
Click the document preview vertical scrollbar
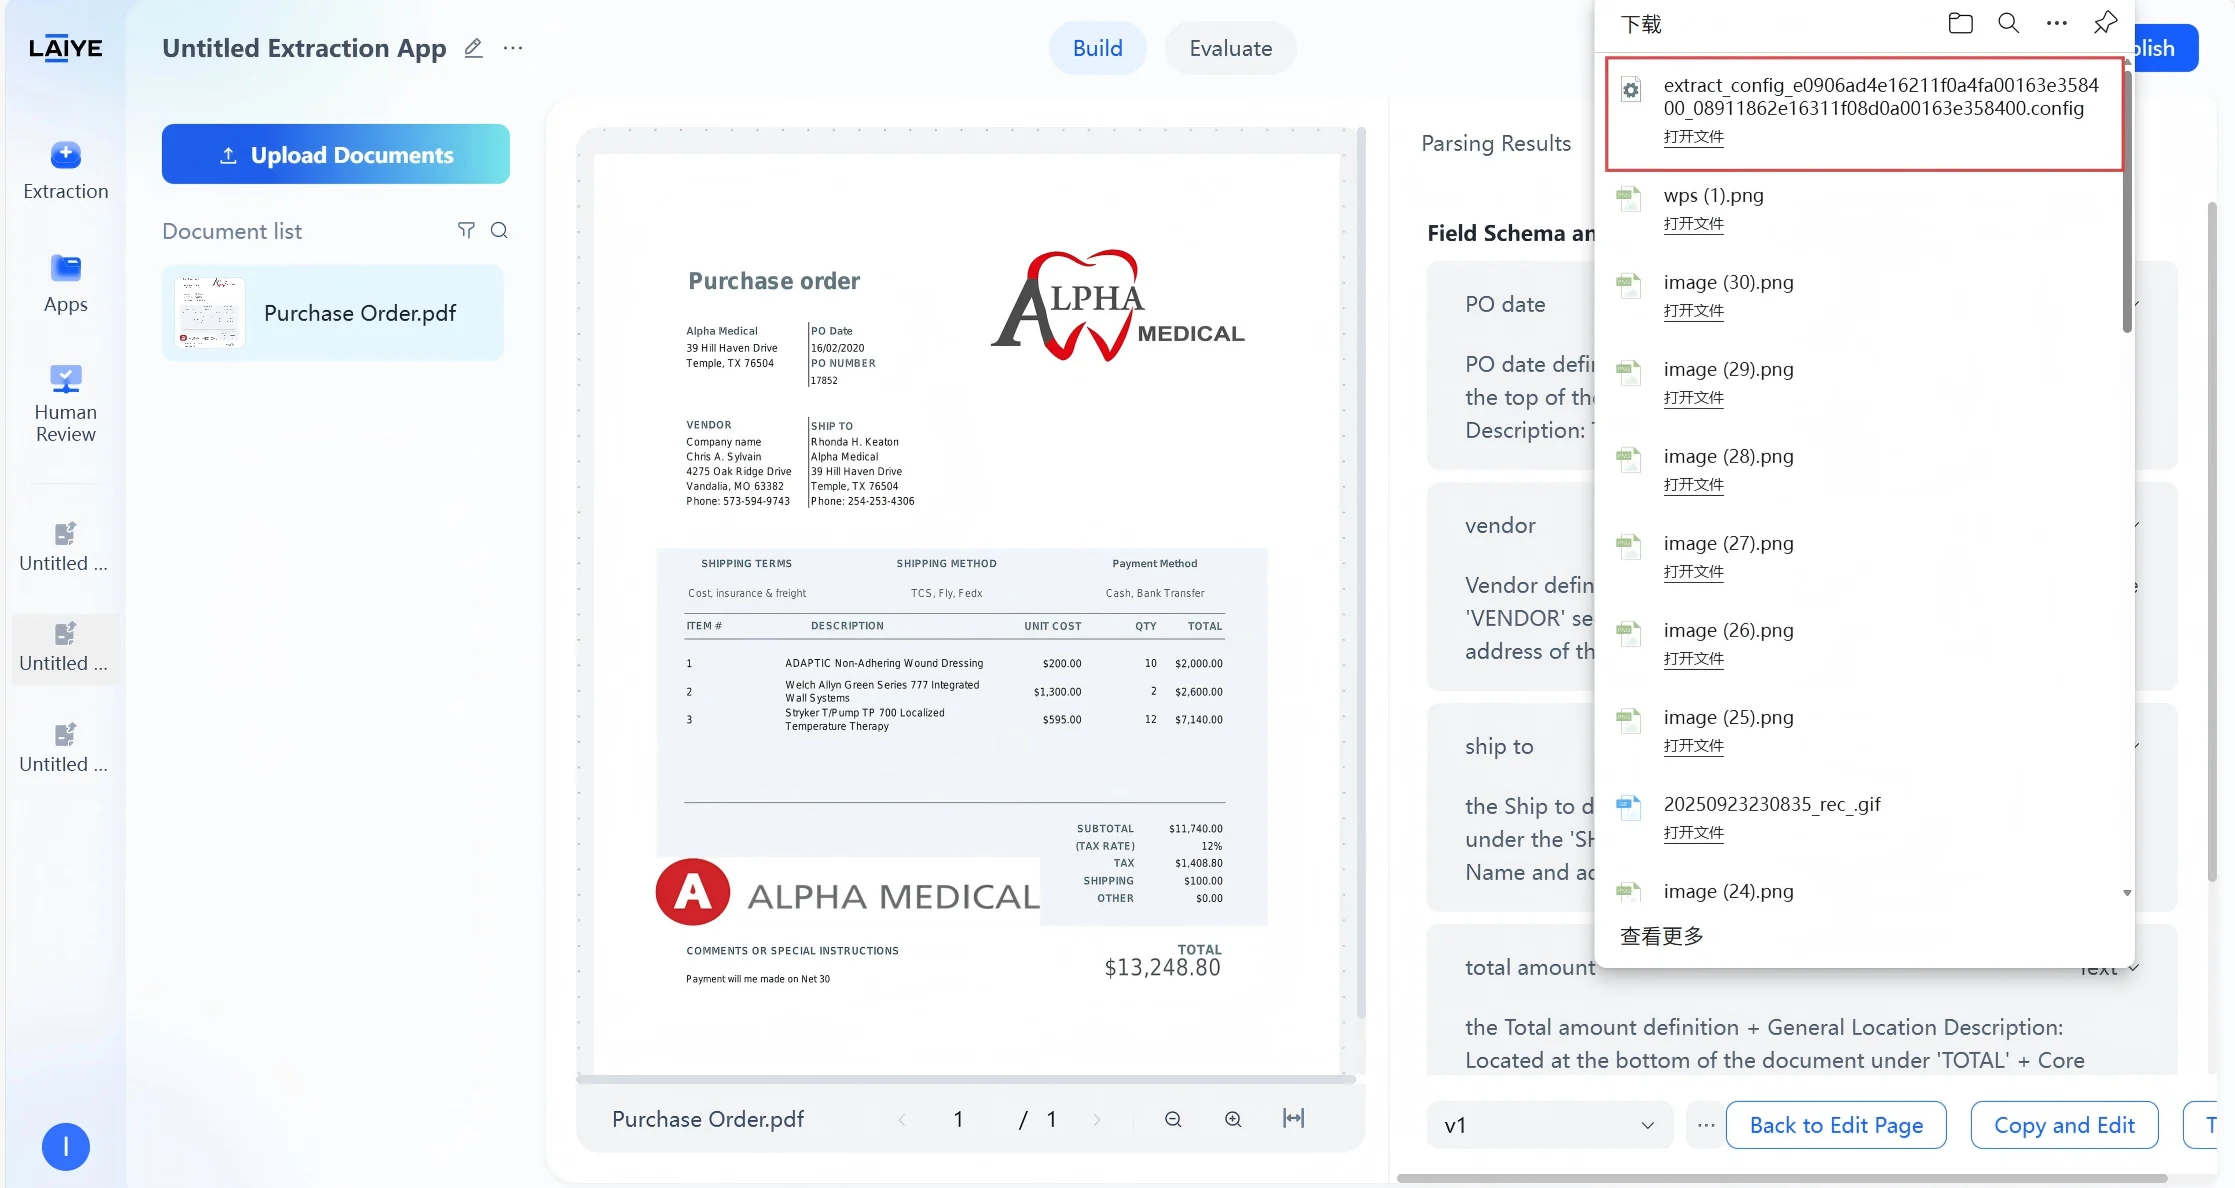tap(1361, 575)
